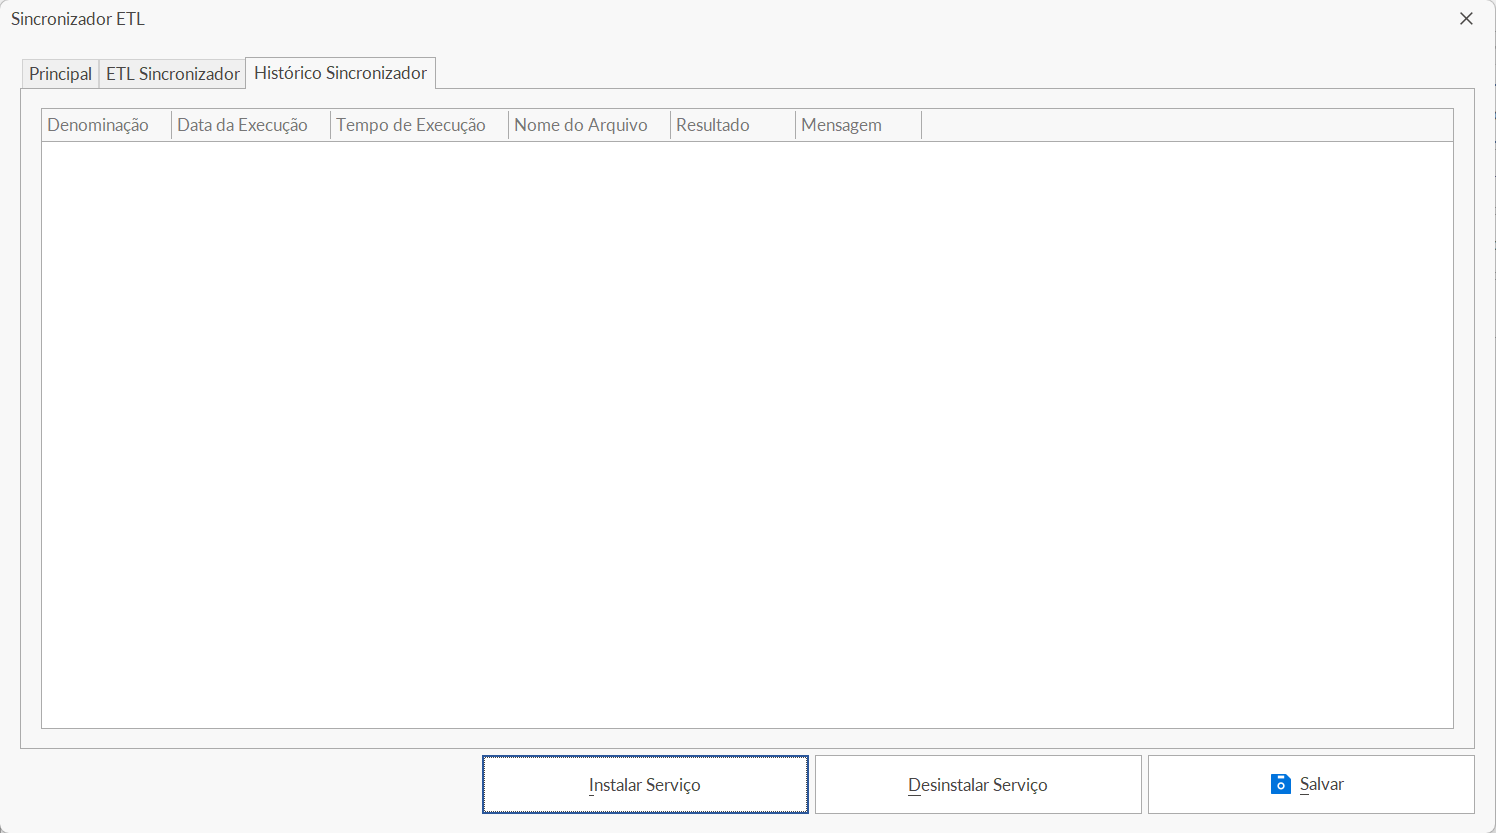1496x833 pixels.
Task: Click the Nome do Arquivo column header
Action: (580, 125)
